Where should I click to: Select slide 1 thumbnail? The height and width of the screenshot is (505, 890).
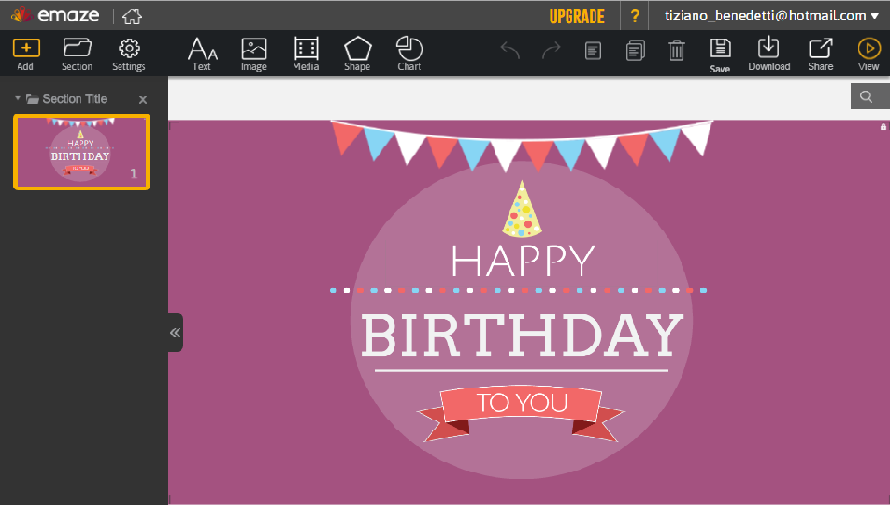(82, 152)
